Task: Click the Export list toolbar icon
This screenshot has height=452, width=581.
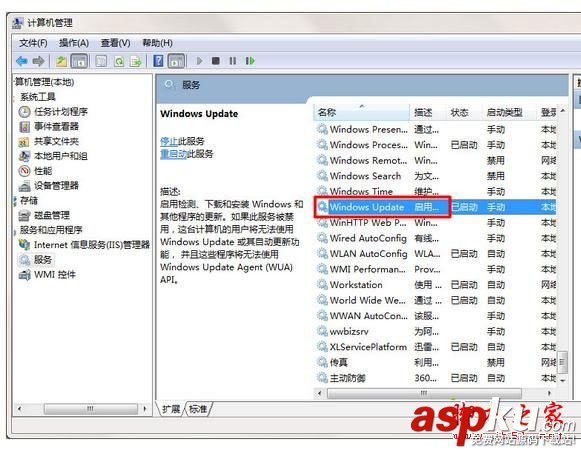Action: pos(136,61)
